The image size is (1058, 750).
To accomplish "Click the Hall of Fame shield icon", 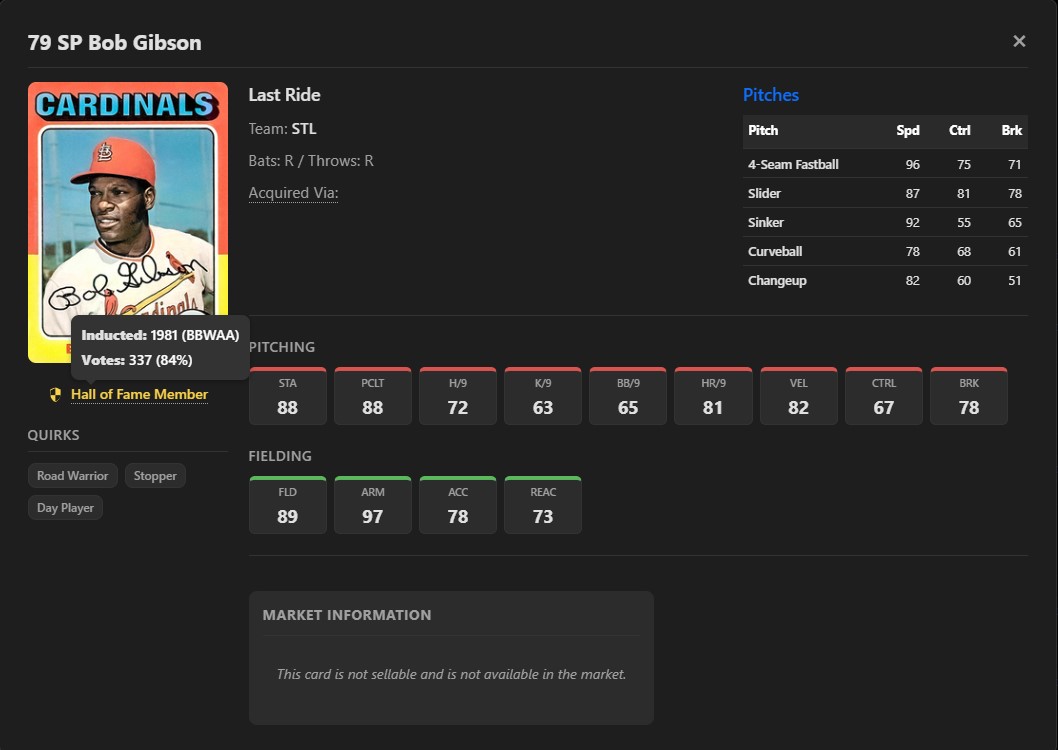I will point(55,395).
